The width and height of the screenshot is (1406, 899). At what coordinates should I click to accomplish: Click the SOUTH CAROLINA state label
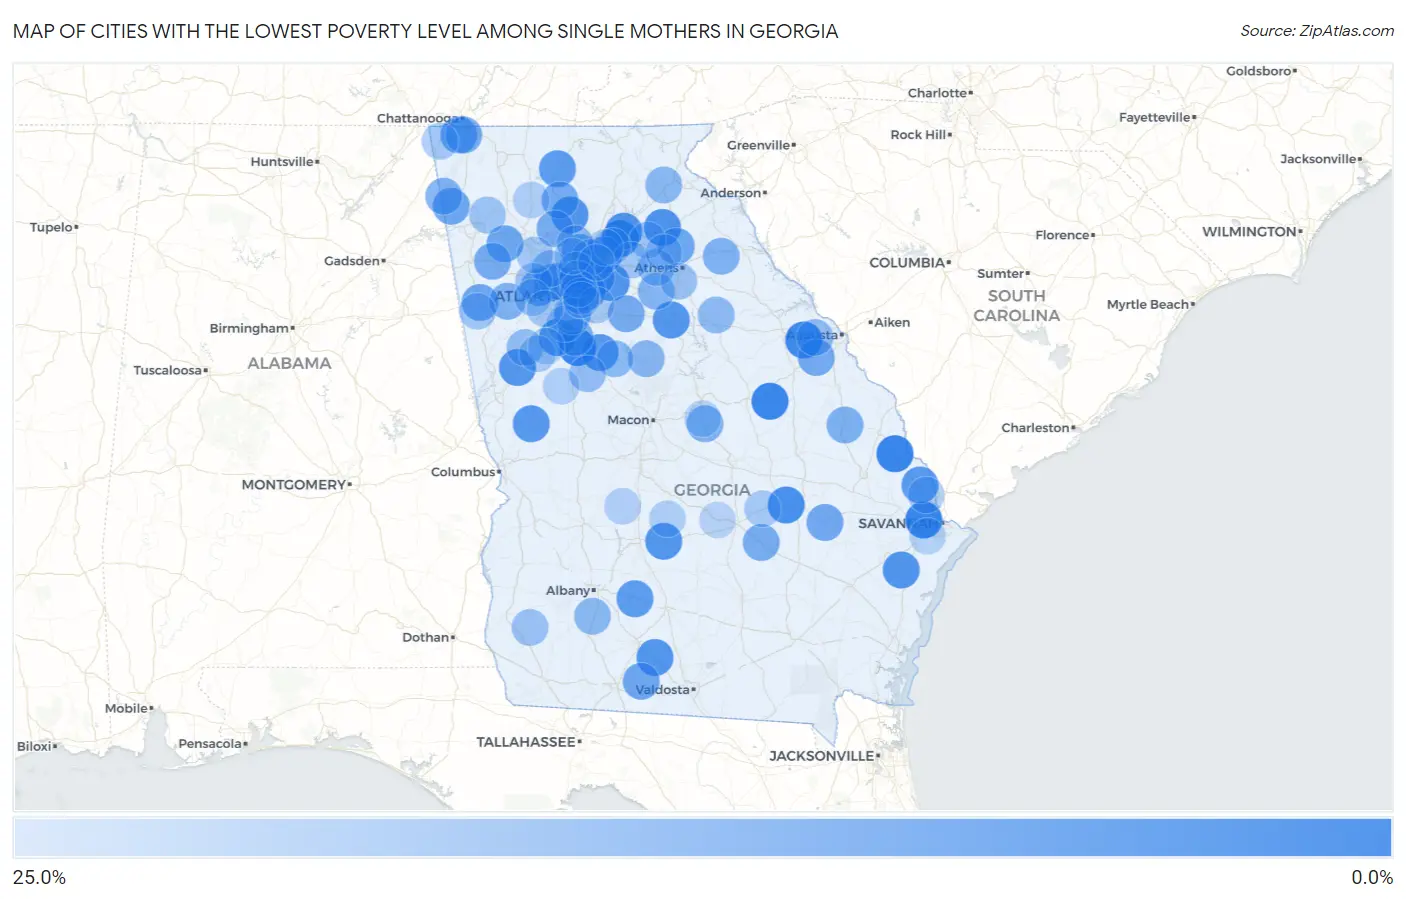(x=1016, y=306)
